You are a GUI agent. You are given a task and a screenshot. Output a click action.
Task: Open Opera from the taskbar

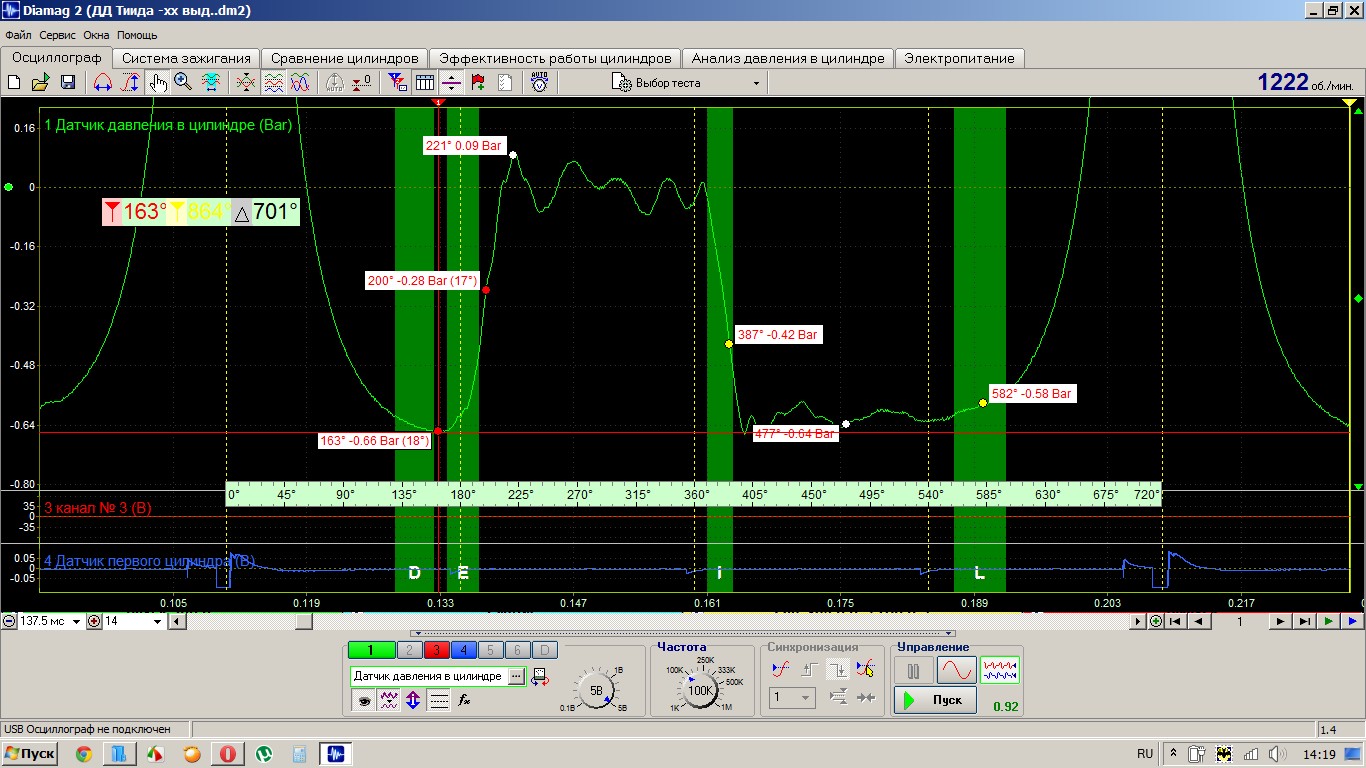[228, 753]
